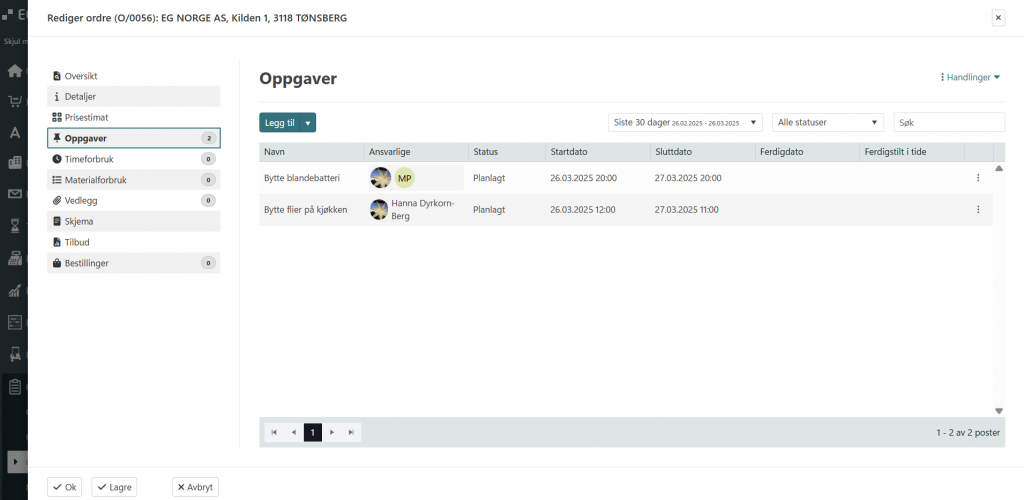Go to previous page in pagination

click(293, 432)
